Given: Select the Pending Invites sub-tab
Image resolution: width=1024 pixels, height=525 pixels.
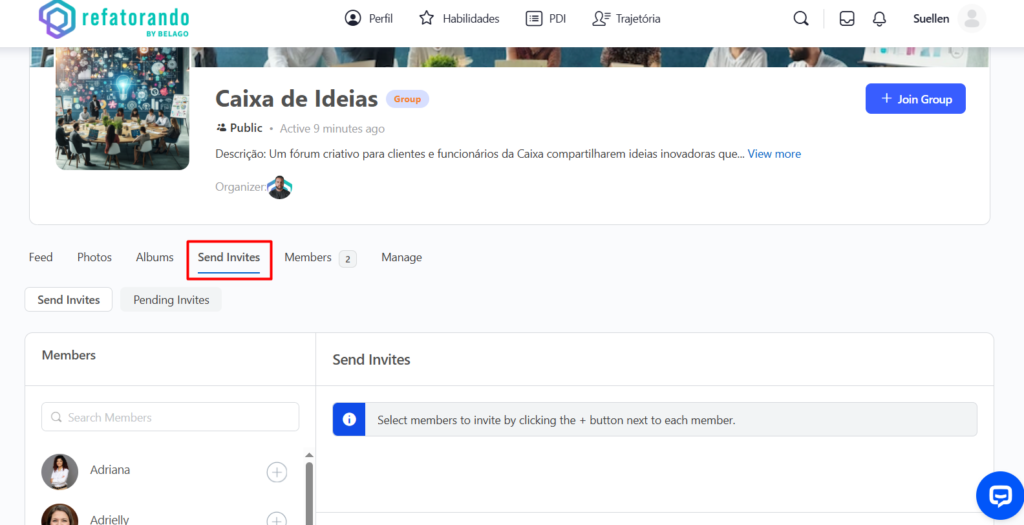Looking at the screenshot, I should point(171,300).
